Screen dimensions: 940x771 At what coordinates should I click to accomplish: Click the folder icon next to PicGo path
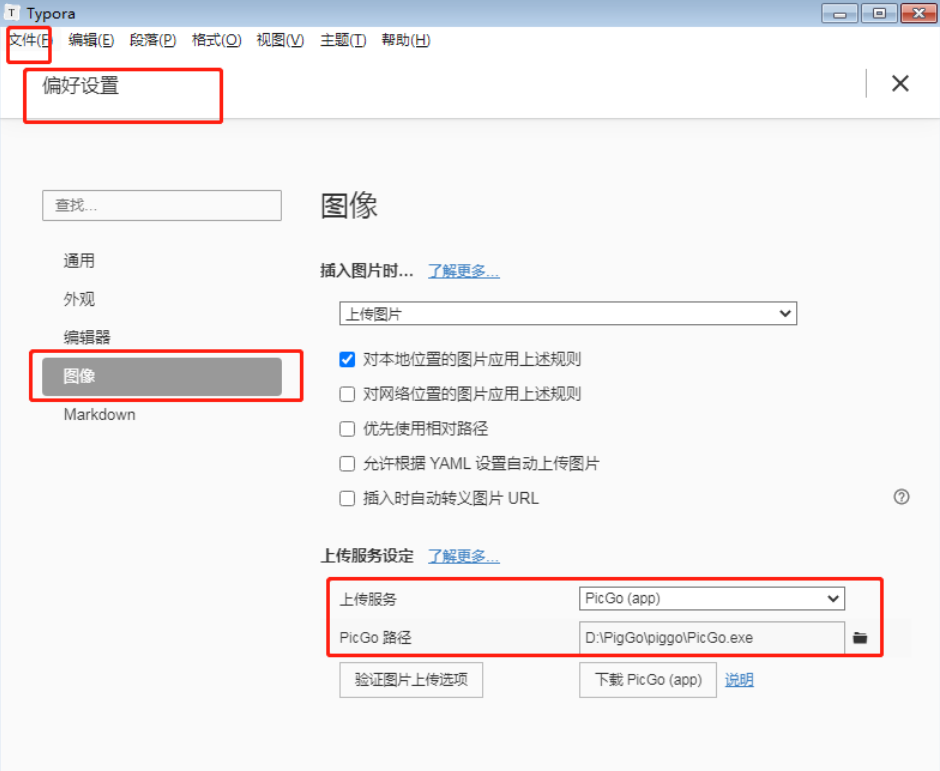point(860,637)
